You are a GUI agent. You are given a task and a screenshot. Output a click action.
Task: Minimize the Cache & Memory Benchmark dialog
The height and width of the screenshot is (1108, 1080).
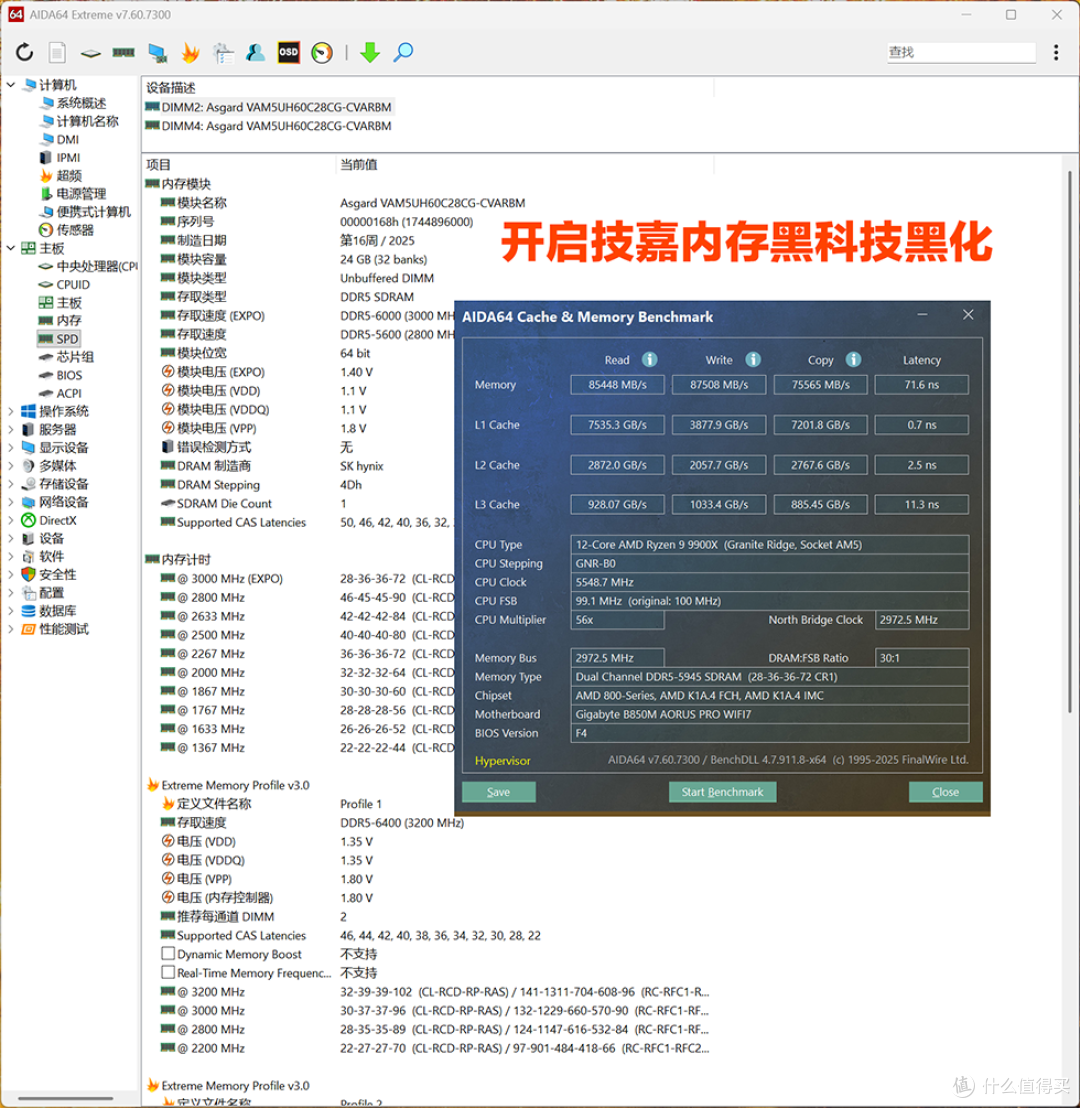click(922, 315)
